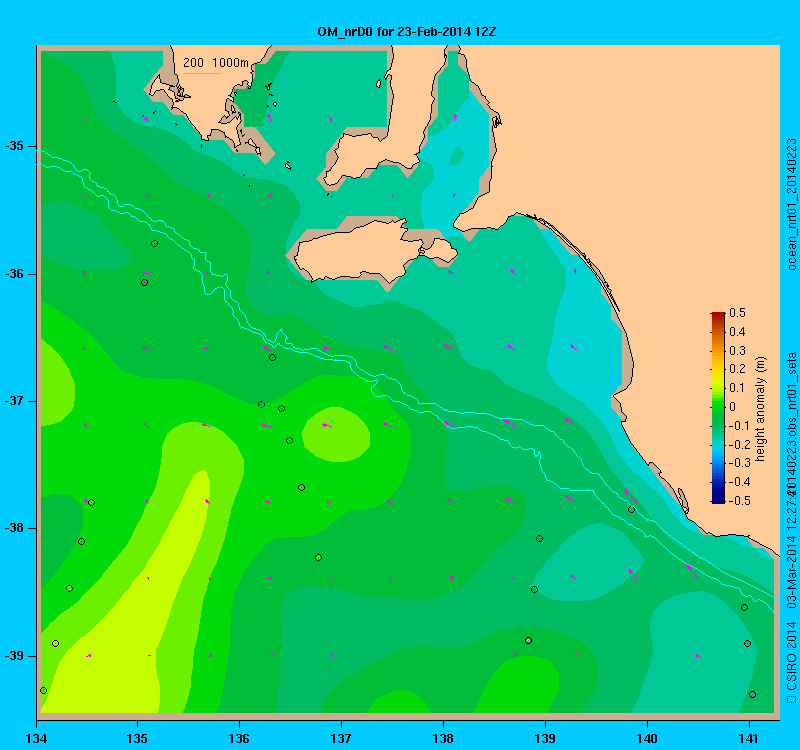This screenshot has height=750, width=800.
Task: Click the vertical "CSIRO 2014" credit text
Action: (x=791, y=655)
